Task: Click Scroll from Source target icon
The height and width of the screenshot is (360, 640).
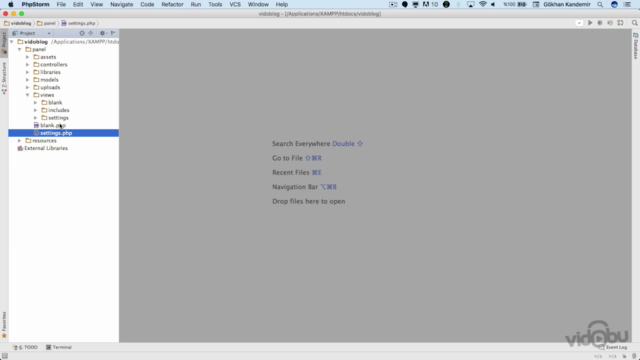Action: (x=82, y=33)
